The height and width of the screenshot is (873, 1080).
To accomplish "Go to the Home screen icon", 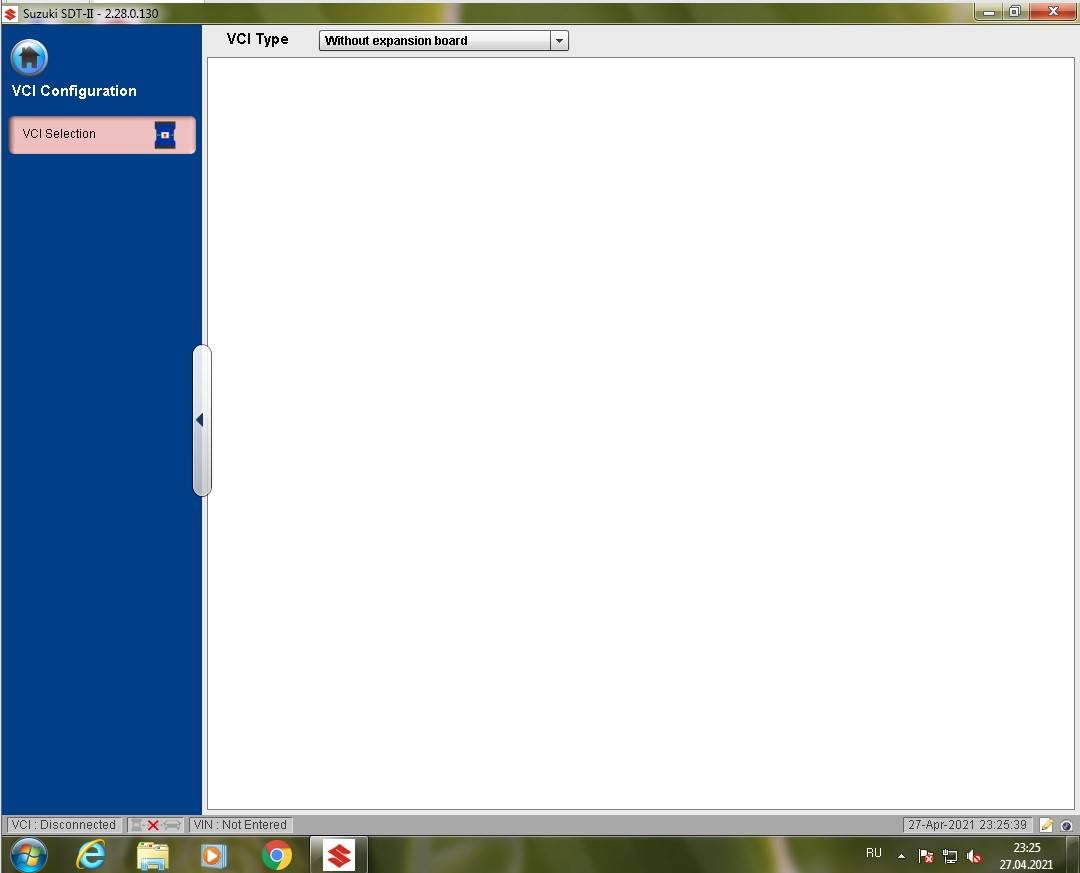I will pos(29,57).
